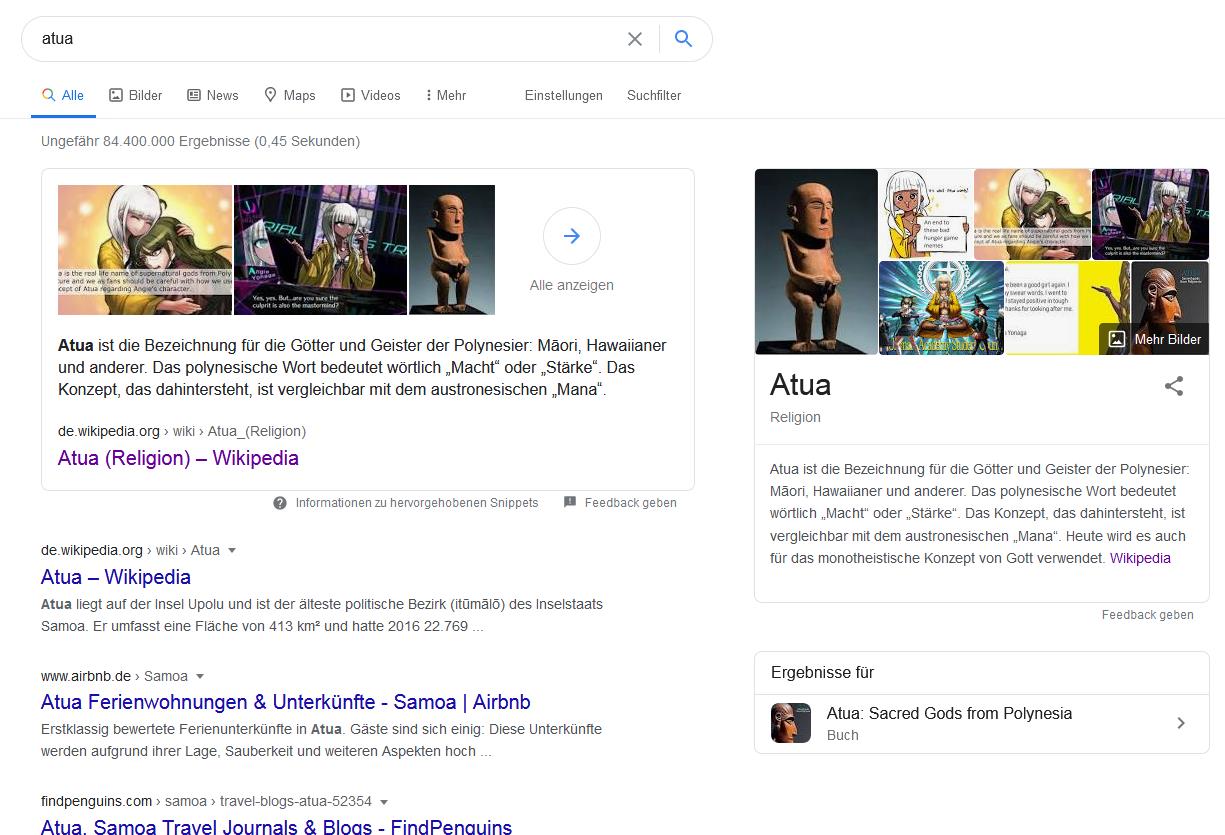Go to the Videos tab
This screenshot has width=1225, height=835.
[370, 95]
